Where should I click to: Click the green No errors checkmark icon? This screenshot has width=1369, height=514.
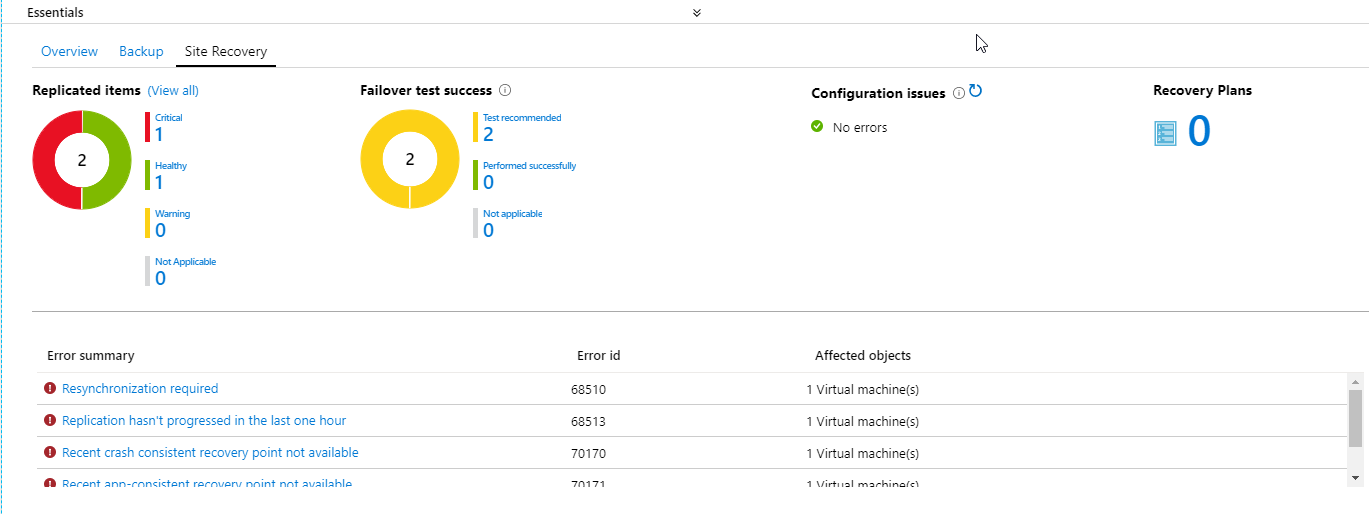817,127
